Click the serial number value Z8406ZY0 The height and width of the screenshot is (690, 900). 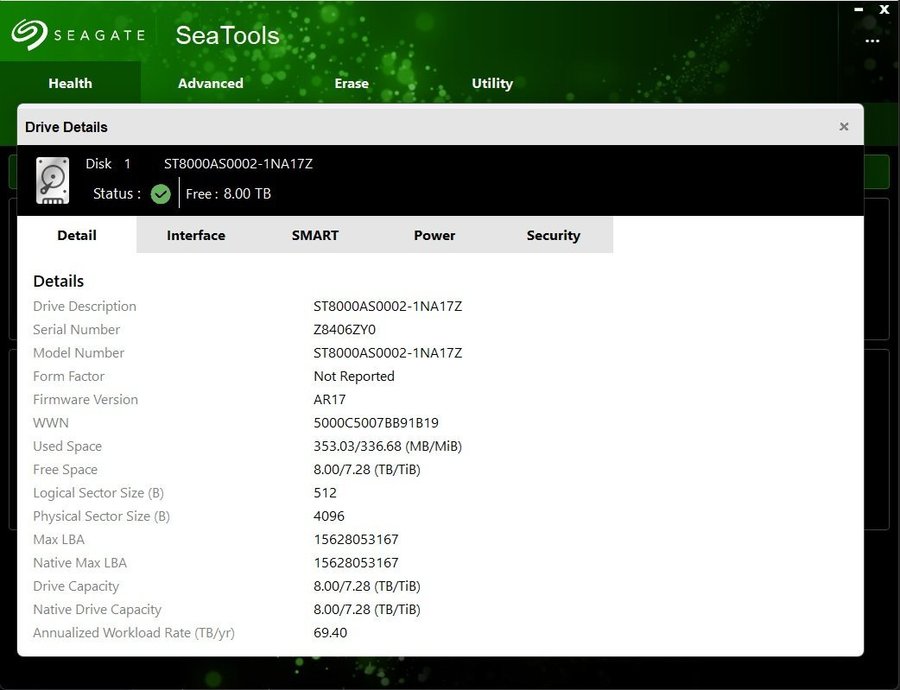[x=344, y=330]
